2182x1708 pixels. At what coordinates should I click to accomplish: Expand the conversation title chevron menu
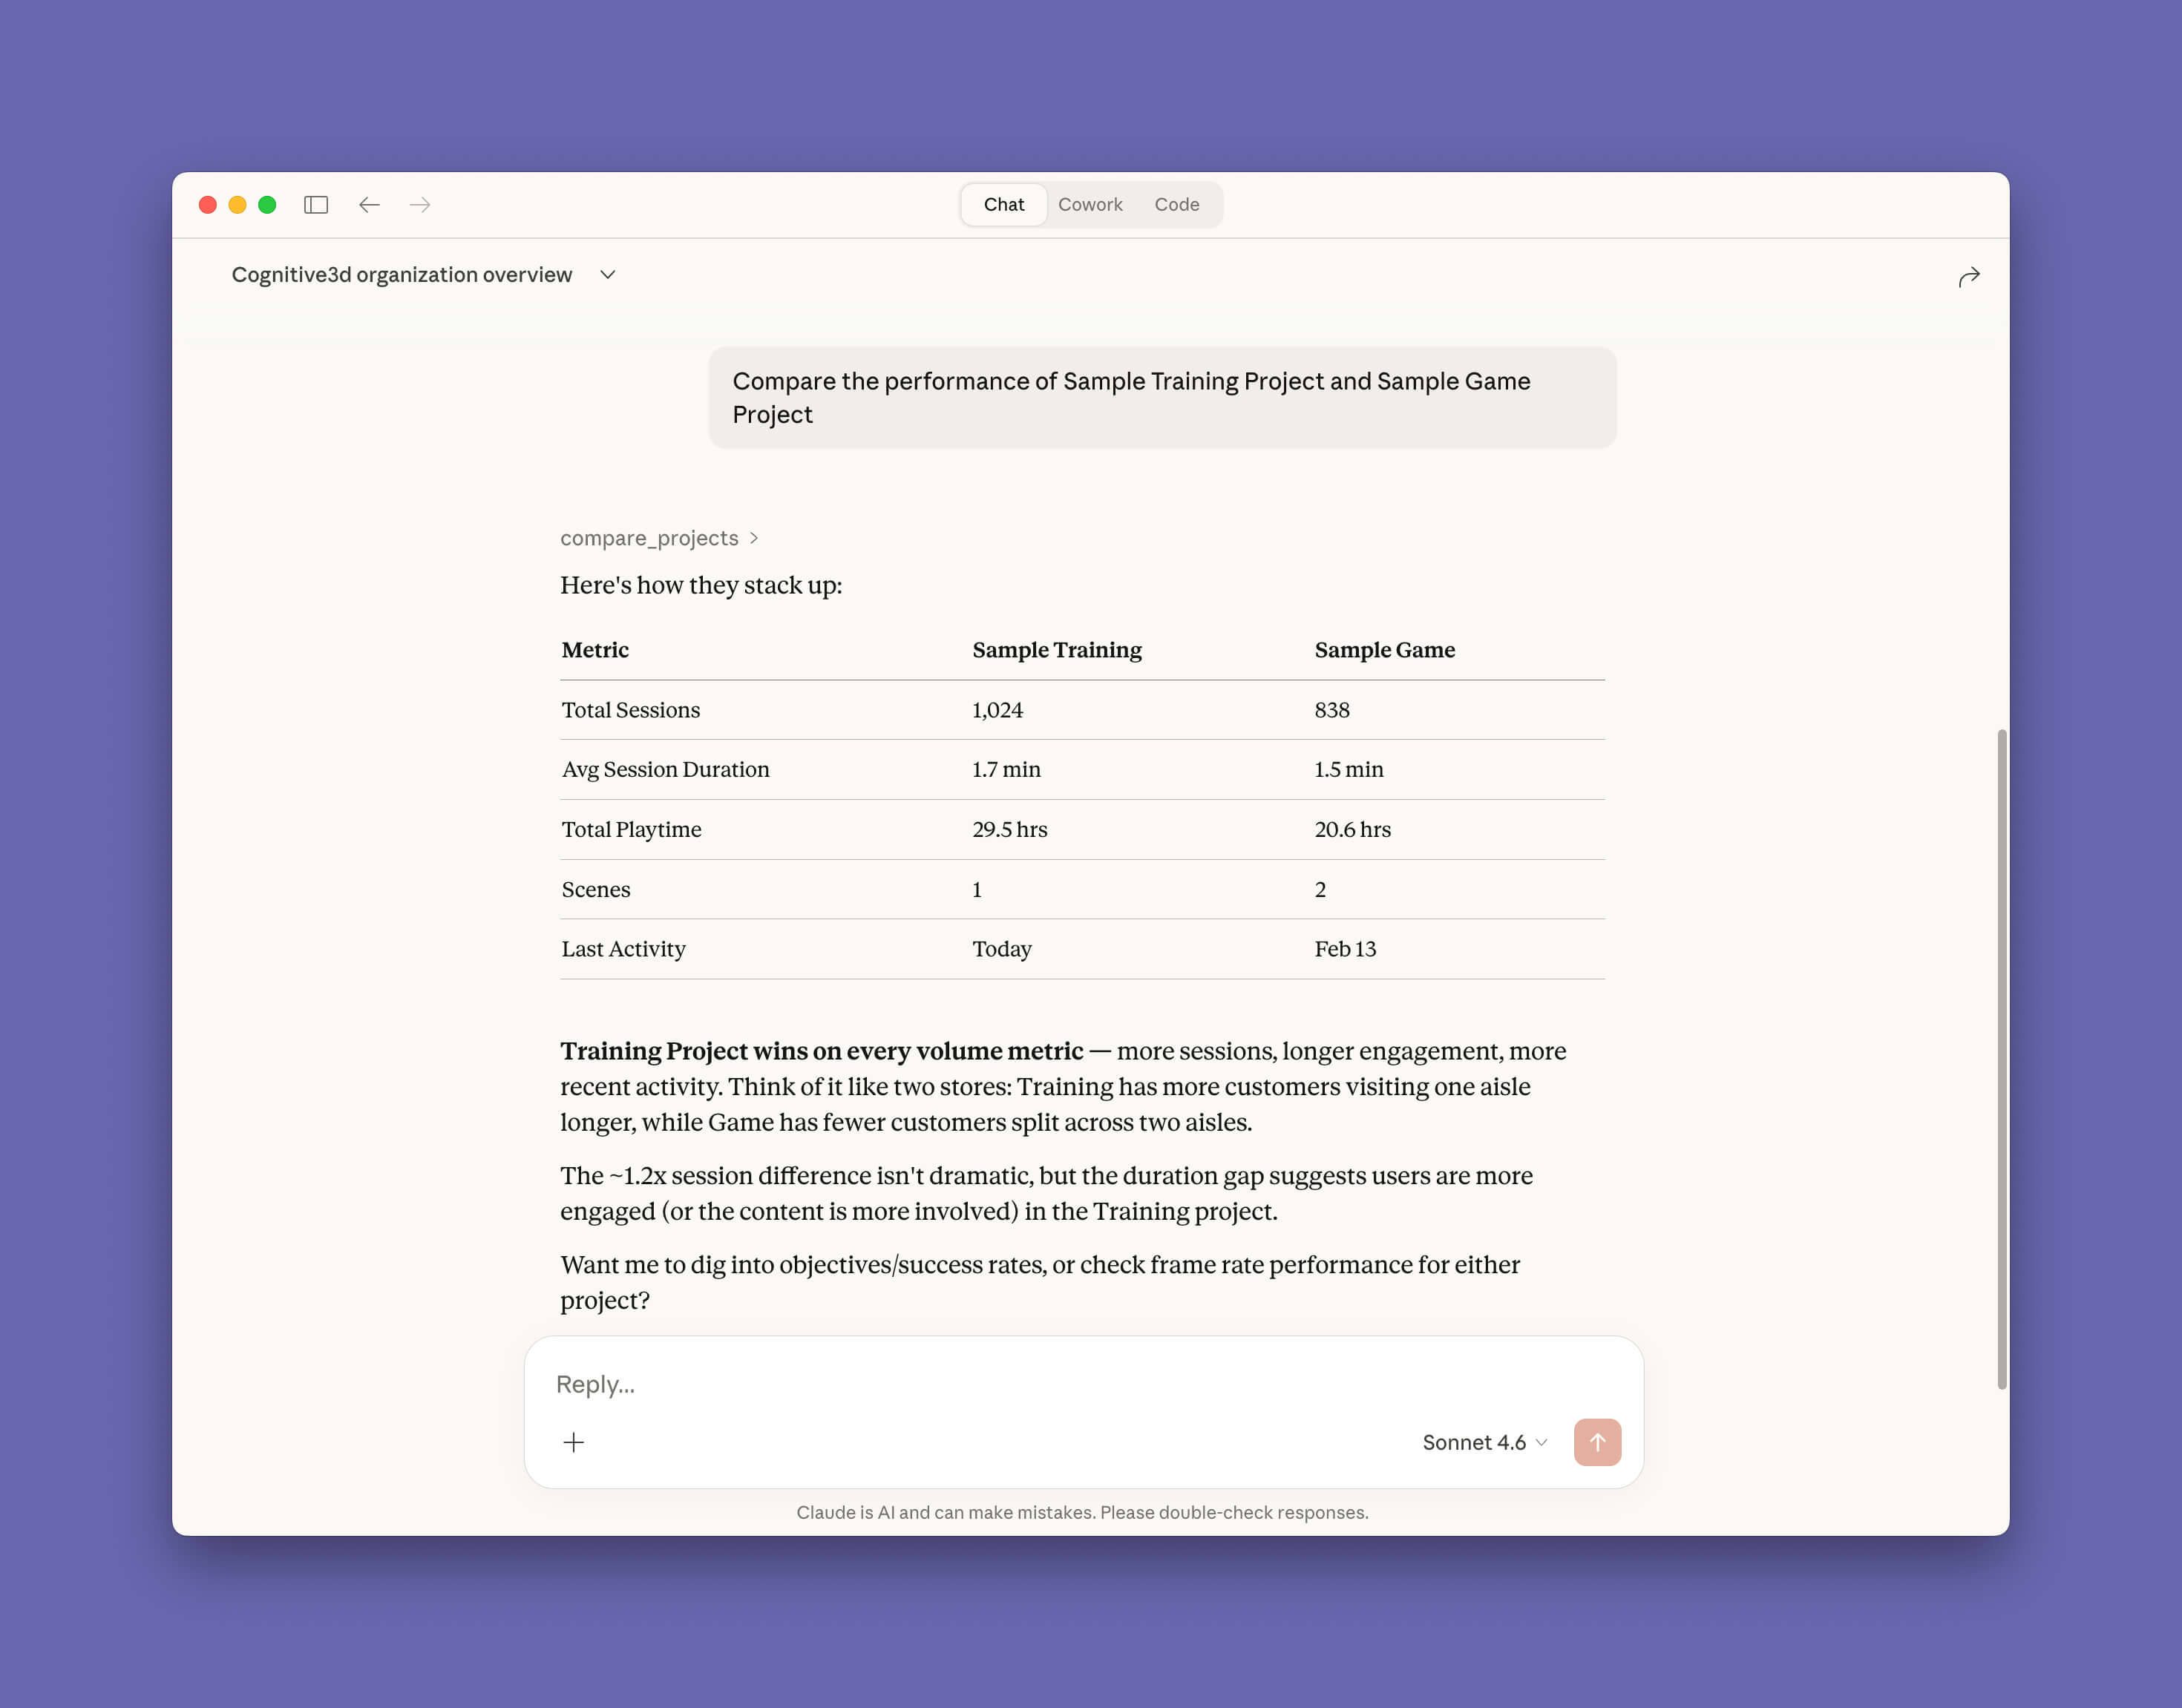point(607,275)
